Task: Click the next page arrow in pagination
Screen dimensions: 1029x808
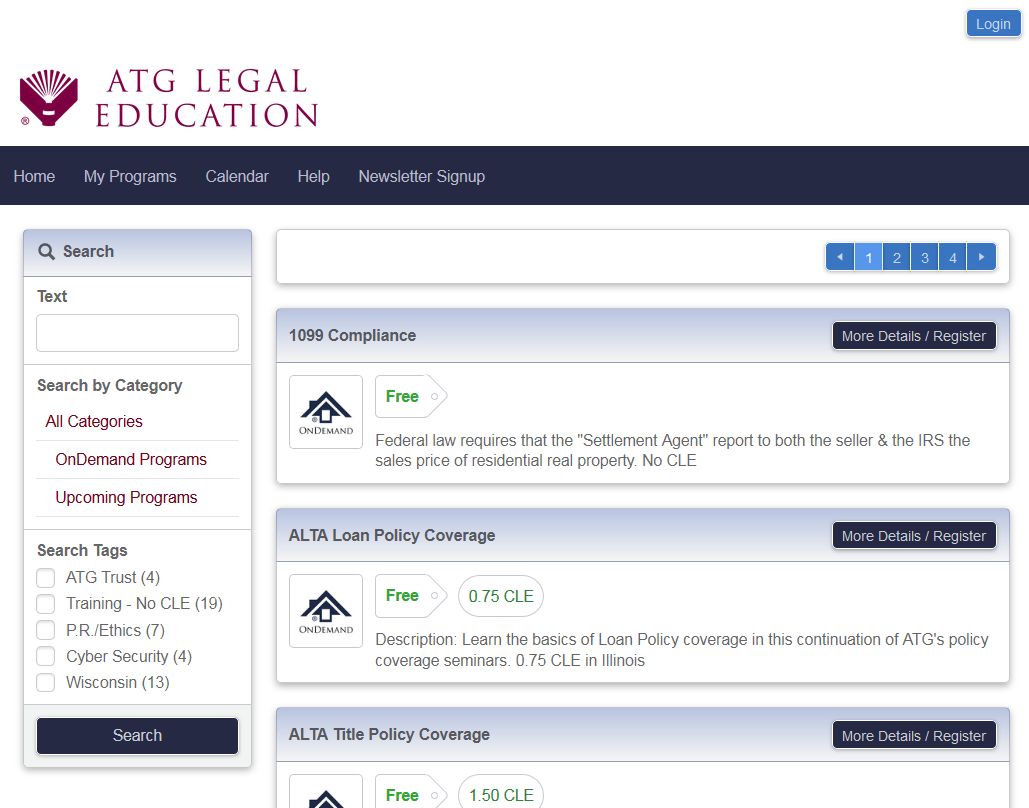Action: coord(982,258)
